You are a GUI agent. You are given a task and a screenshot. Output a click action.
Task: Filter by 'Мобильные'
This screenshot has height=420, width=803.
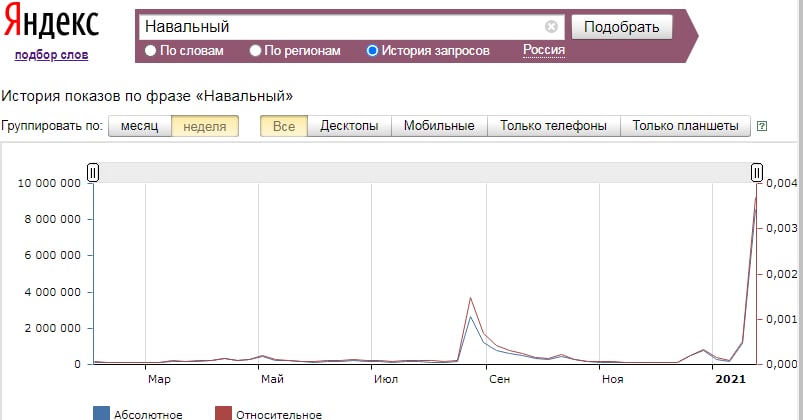coord(439,126)
